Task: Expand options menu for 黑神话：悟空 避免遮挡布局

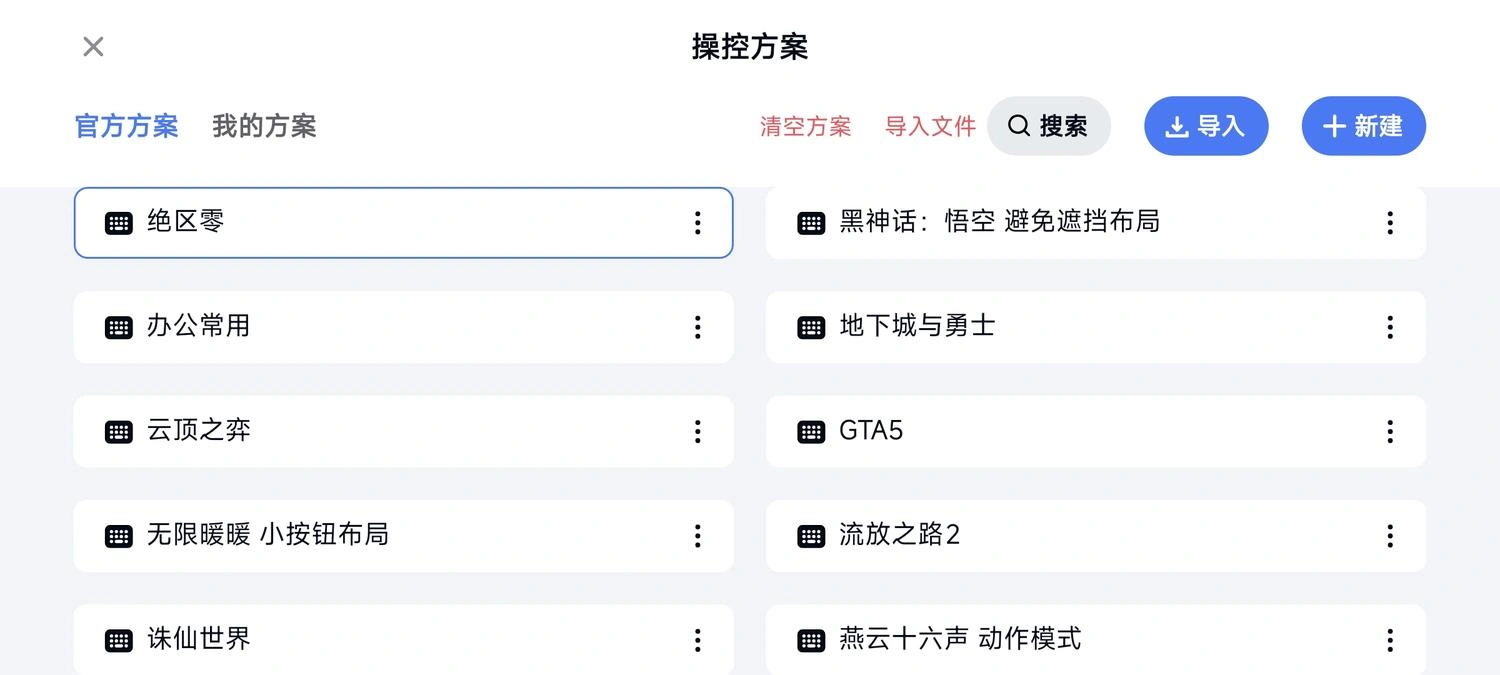Action: [x=1390, y=223]
